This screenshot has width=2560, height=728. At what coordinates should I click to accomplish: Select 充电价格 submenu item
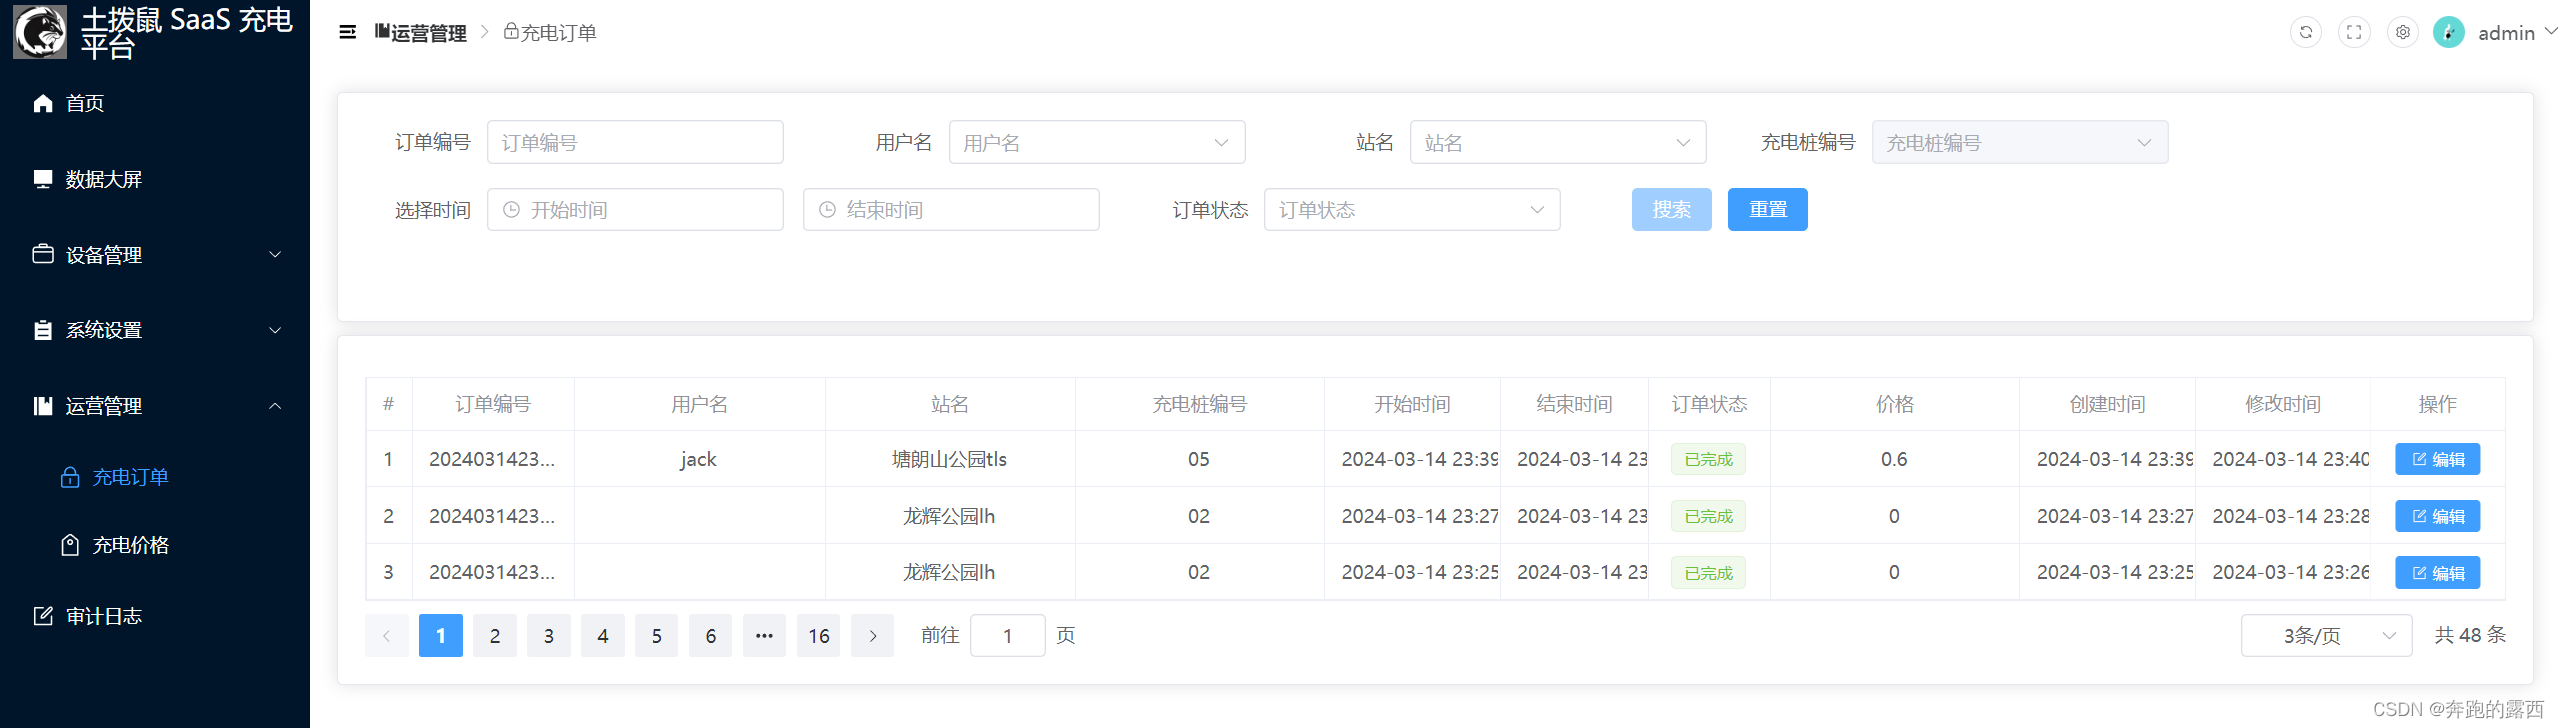pyautogui.click(x=155, y=545)
